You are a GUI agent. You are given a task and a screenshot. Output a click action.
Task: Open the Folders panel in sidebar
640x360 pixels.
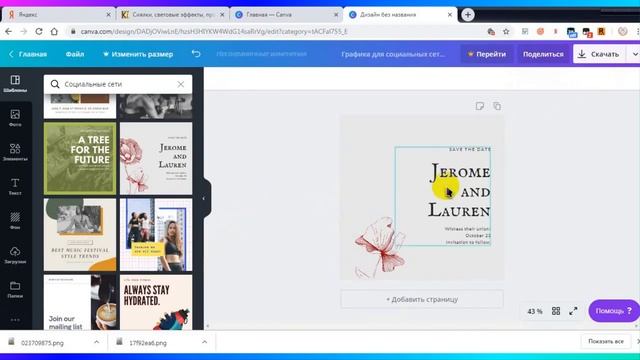[x=15, y=289]
